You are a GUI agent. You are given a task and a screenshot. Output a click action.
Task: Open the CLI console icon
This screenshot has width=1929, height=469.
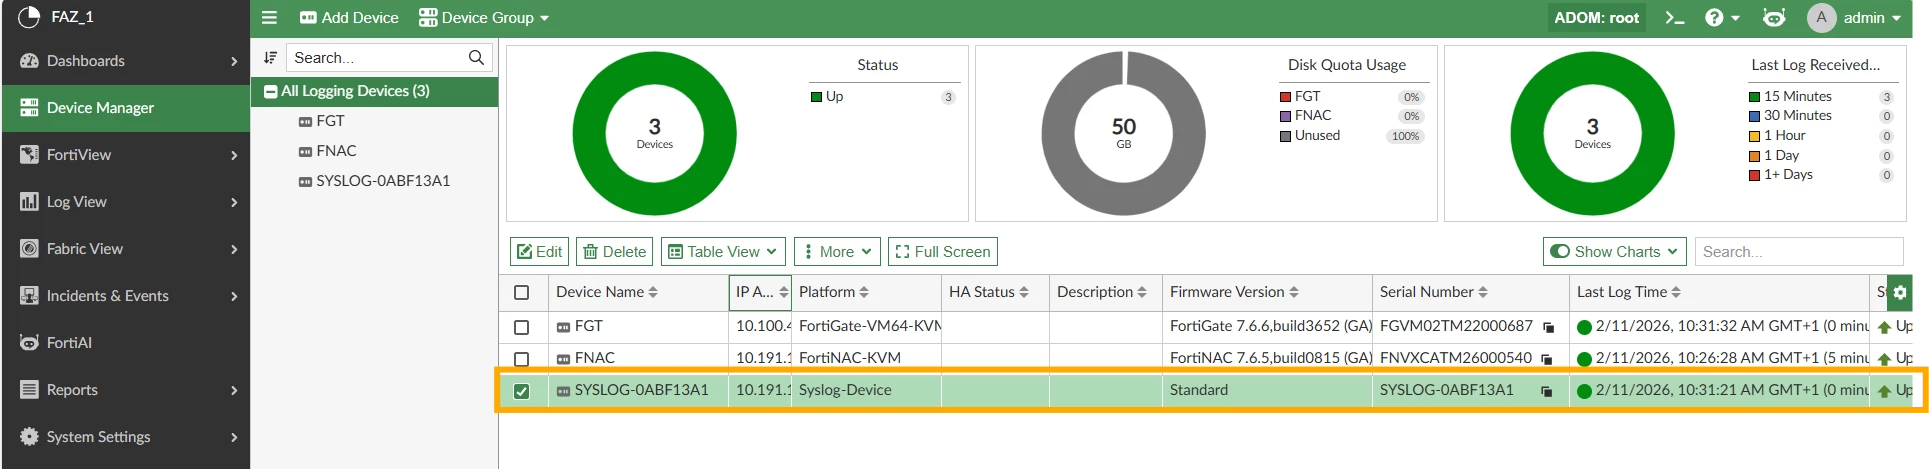point(1674,18)
